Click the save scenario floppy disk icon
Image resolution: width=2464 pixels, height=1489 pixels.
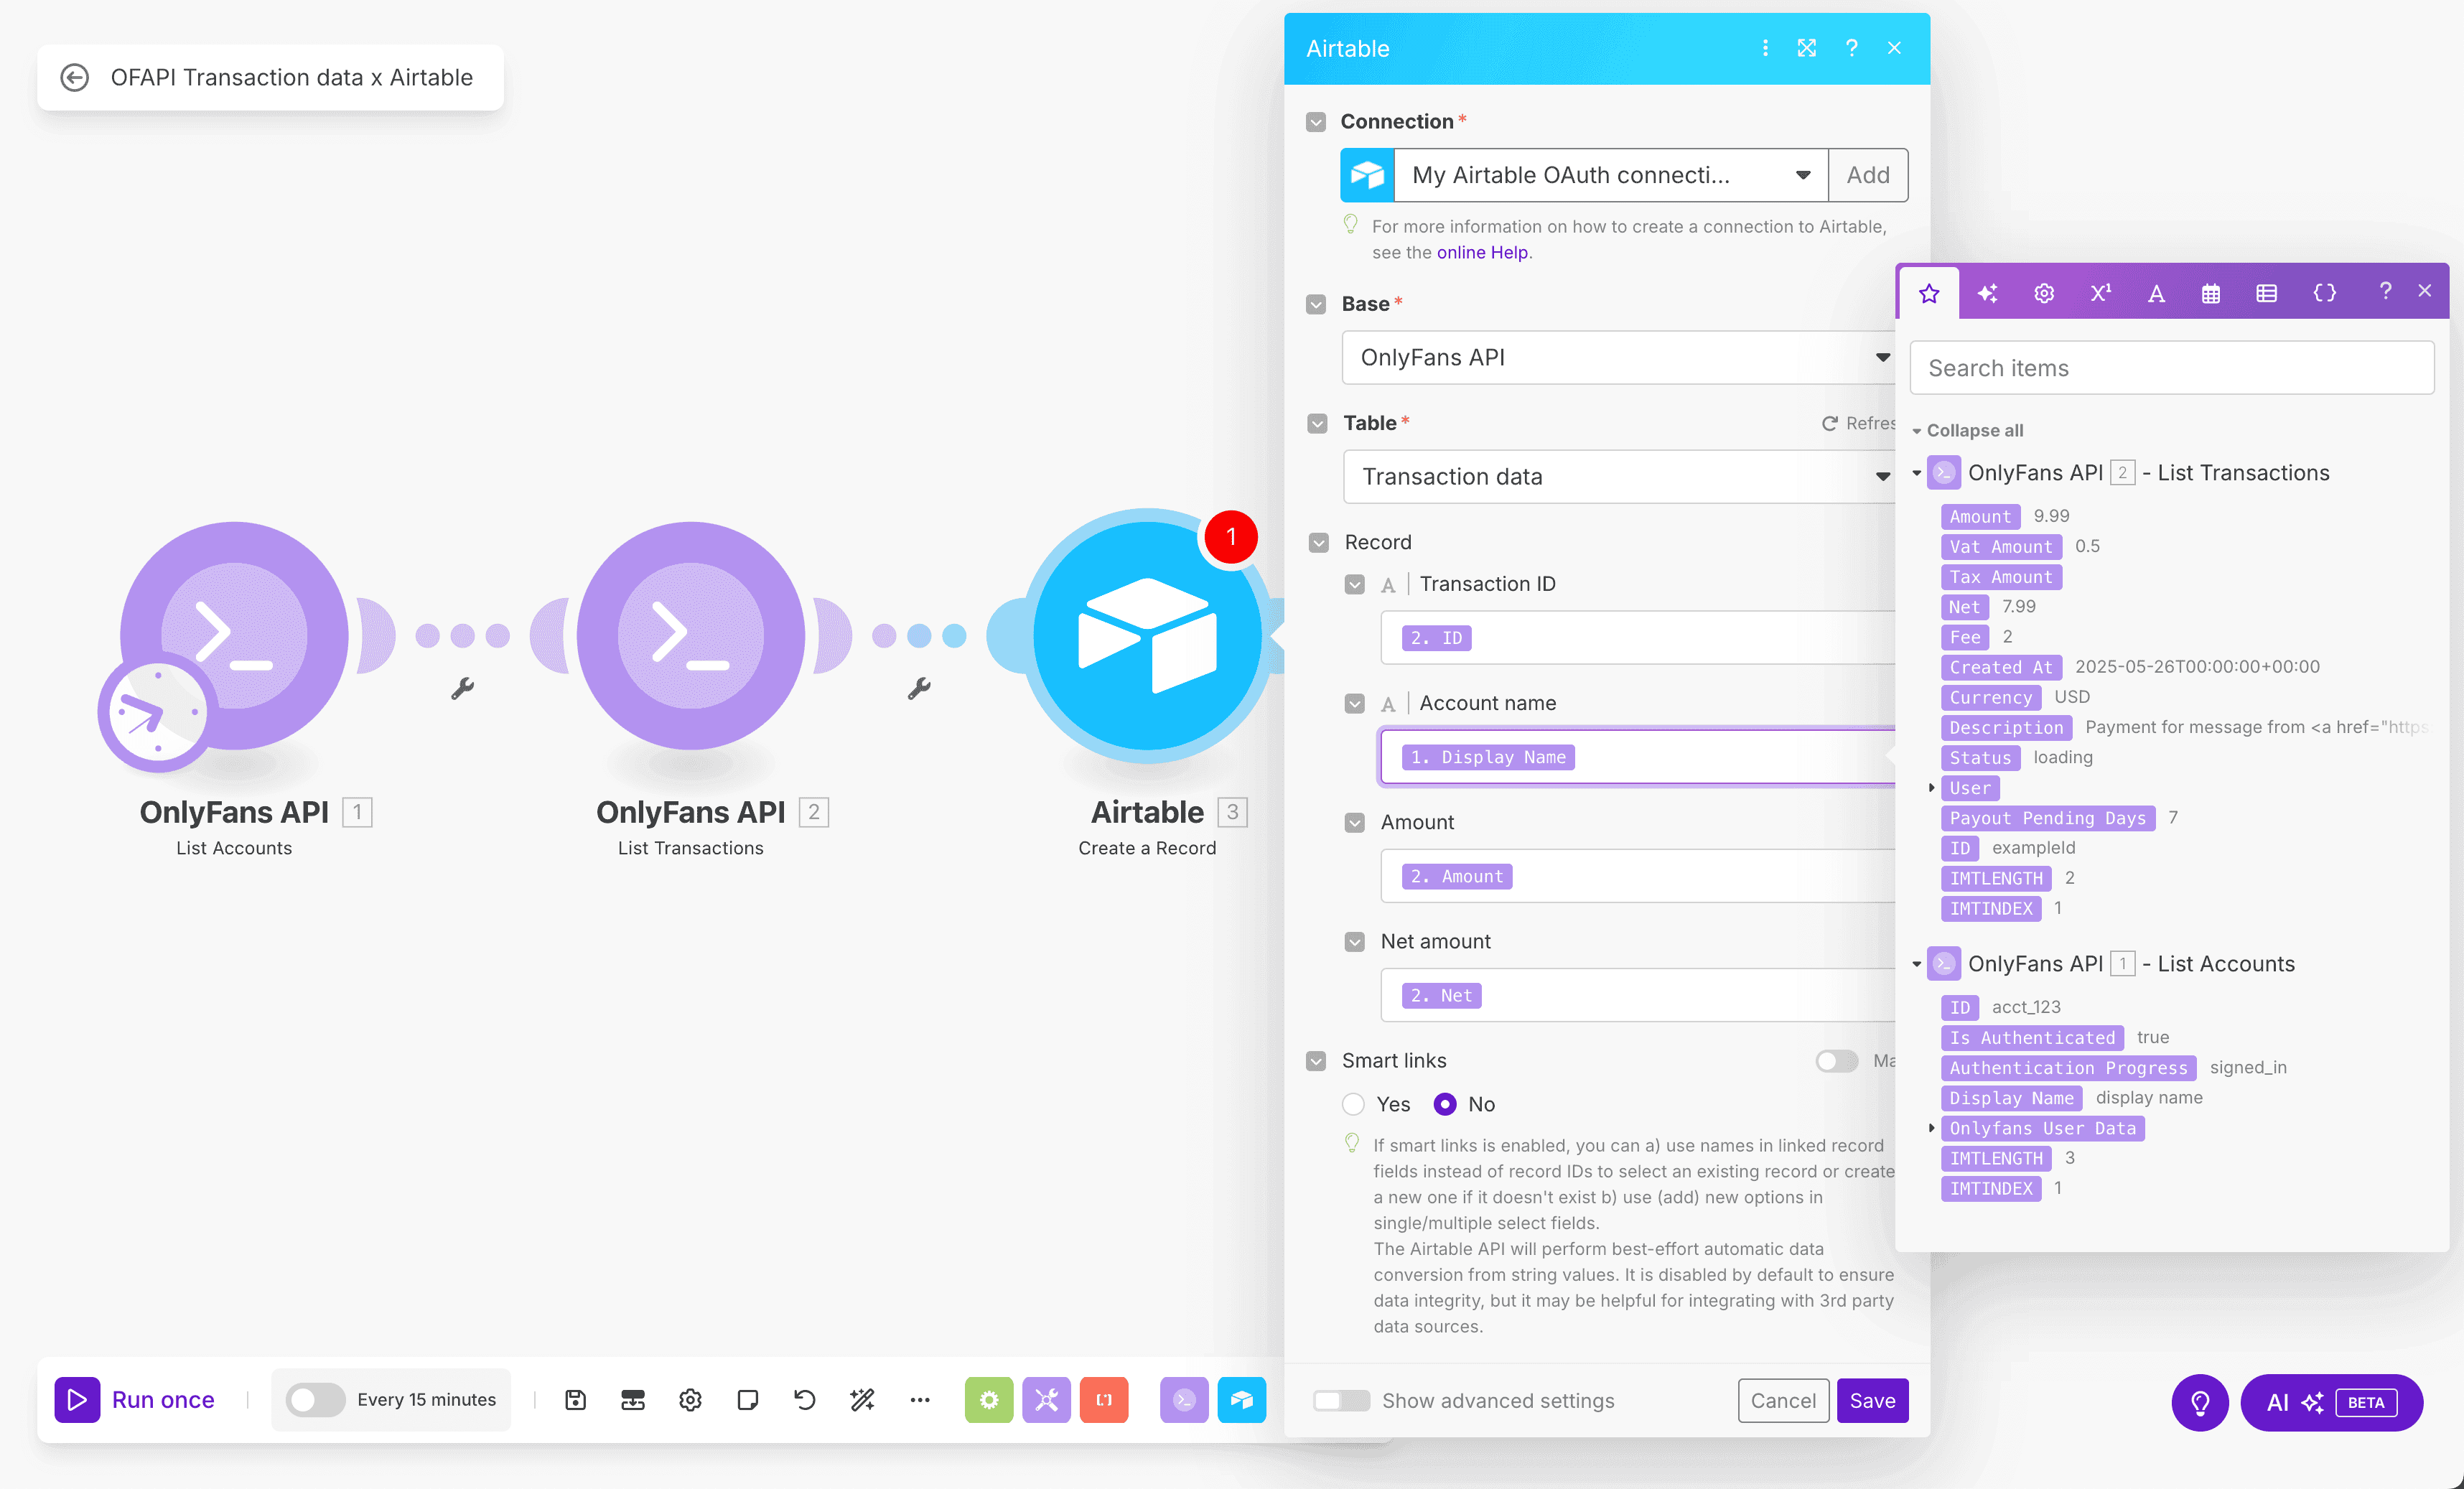(x=575, y=1399)
